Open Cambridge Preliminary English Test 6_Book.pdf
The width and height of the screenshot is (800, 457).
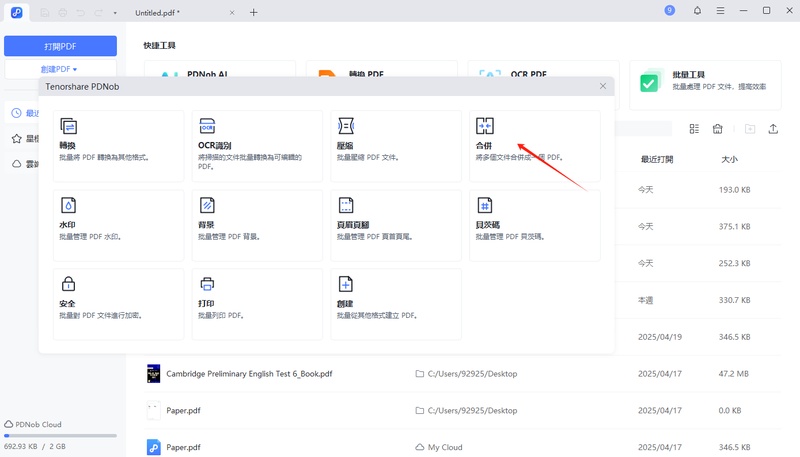tap(249, 373)
